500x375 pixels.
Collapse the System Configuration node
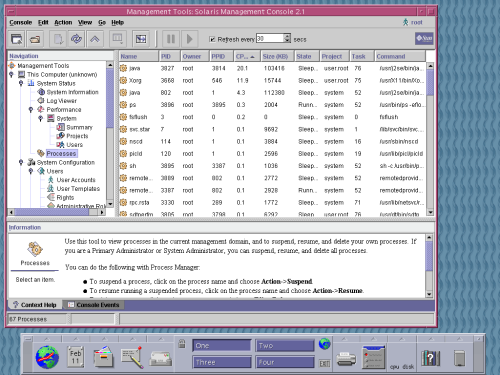[x=21, y=162]
